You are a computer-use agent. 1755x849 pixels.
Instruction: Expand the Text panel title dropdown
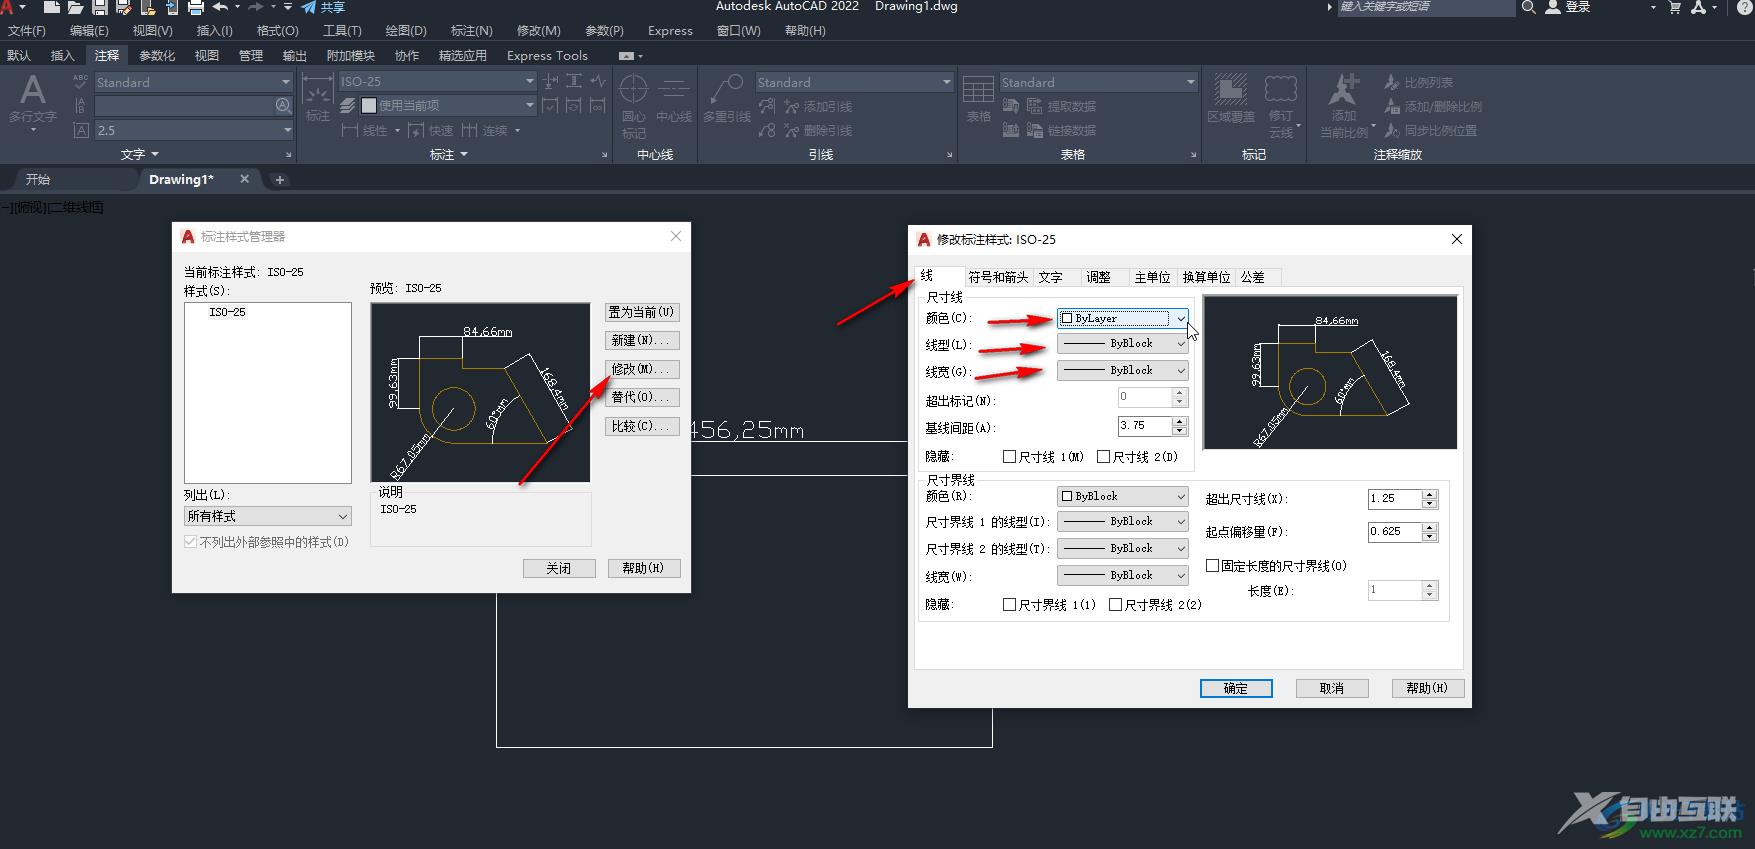[140, 154]
